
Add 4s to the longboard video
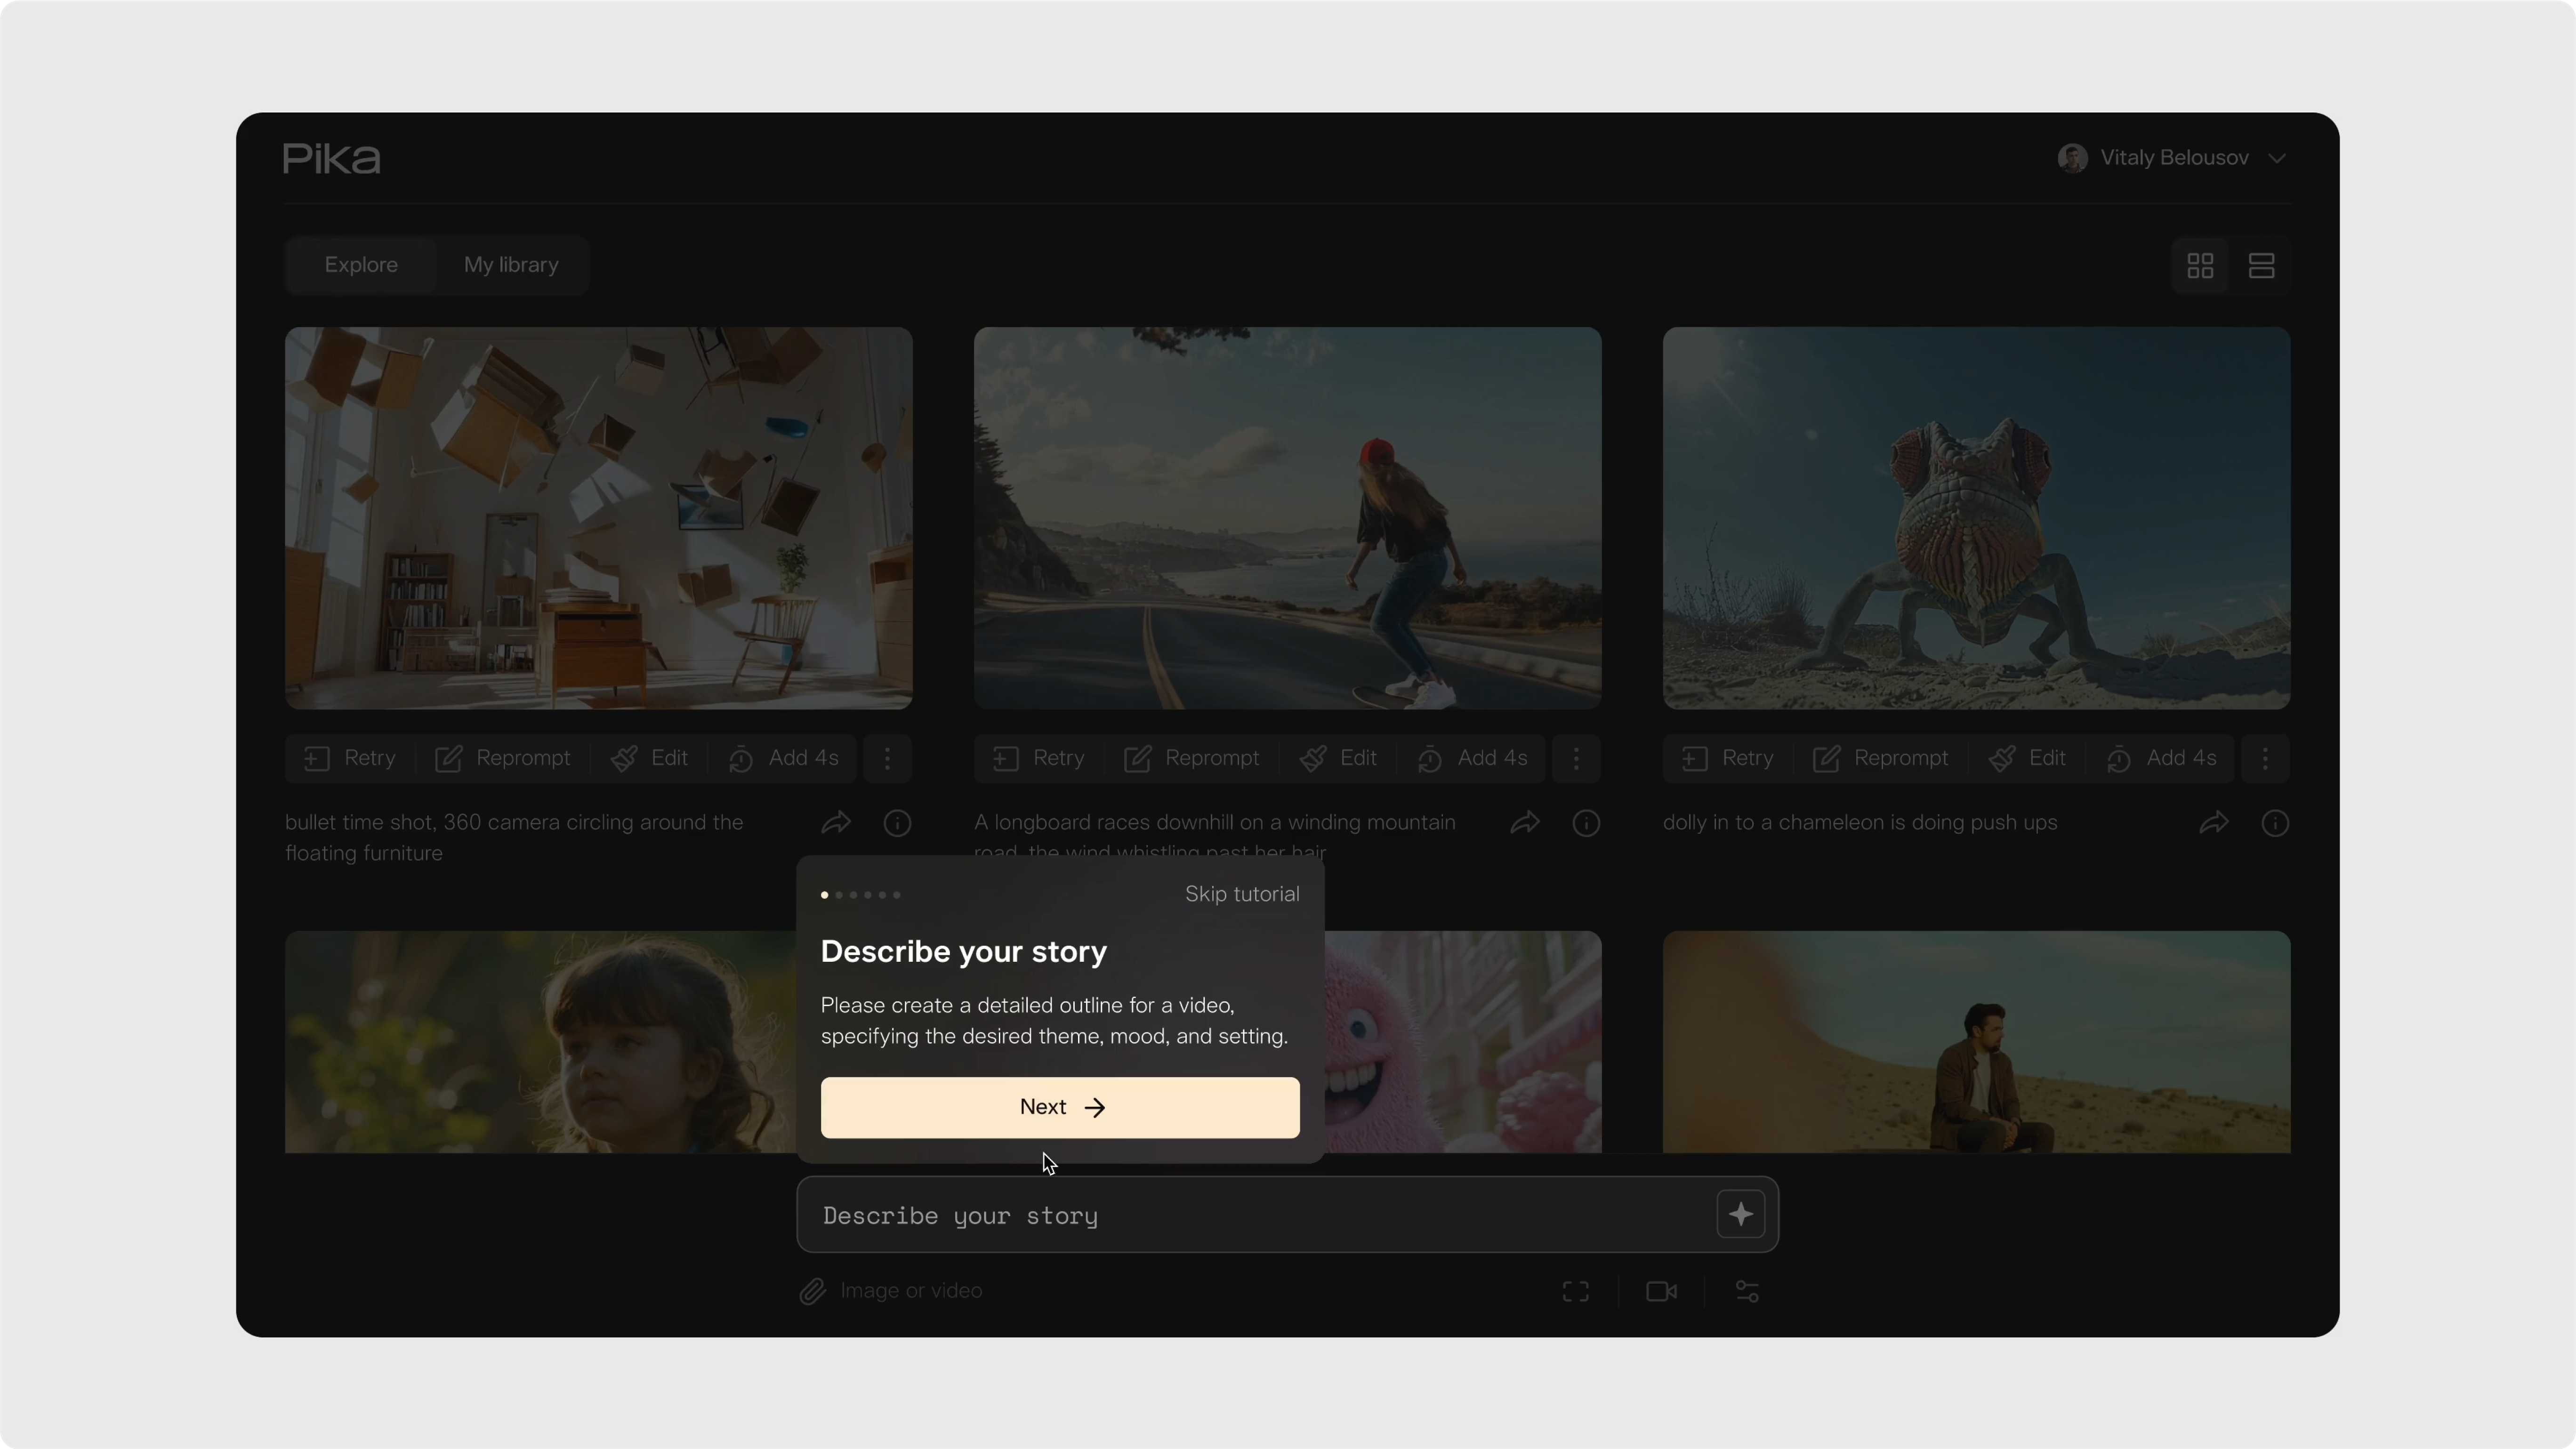(1472, 758)
